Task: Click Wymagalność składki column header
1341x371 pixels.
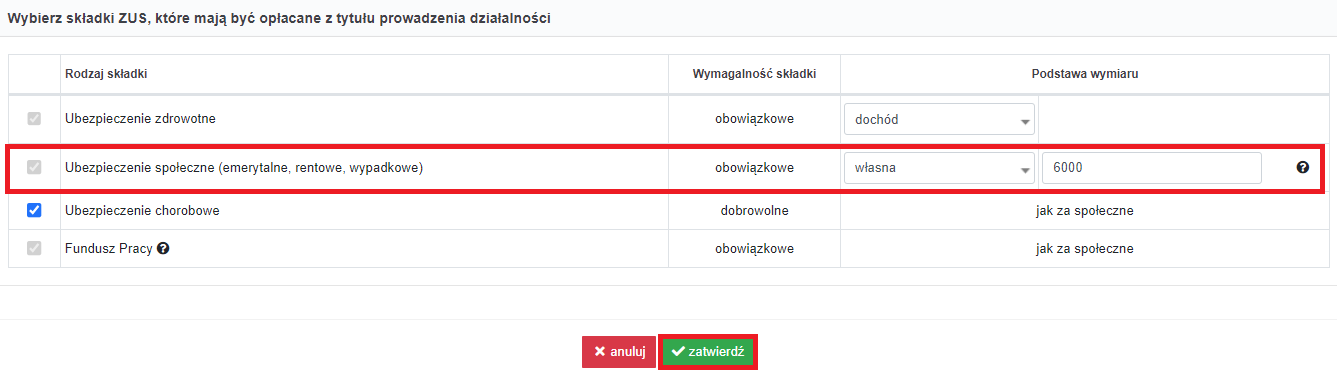Action: pos(754,74)
